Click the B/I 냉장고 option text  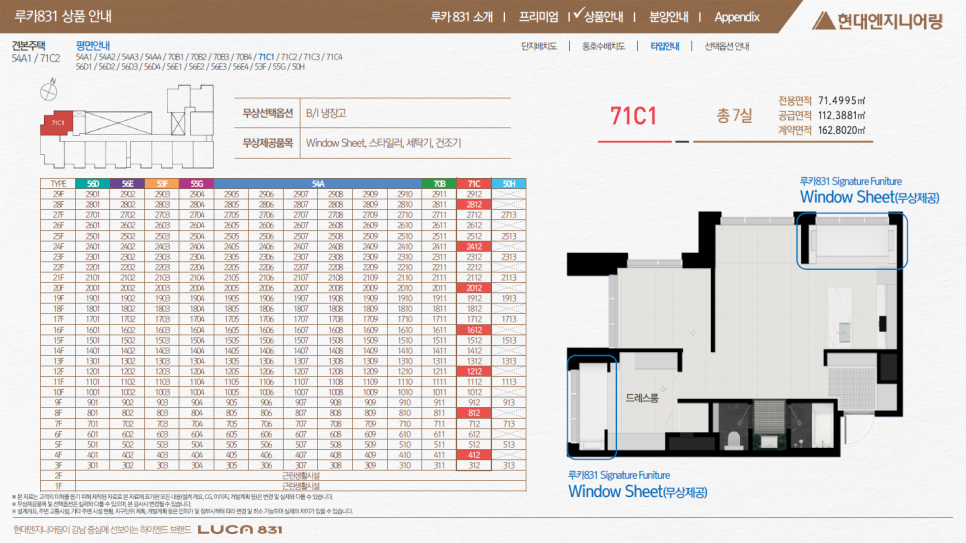[326, 113]
